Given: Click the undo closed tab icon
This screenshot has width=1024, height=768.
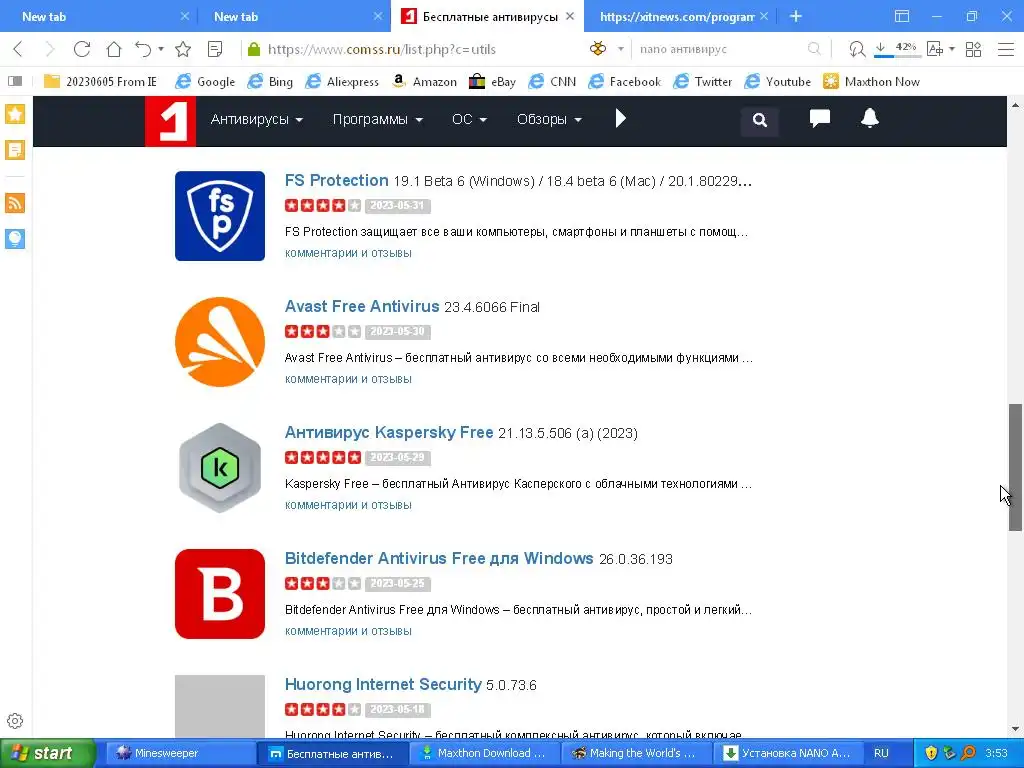Looking at the screenshot, I should click(143, 49).
